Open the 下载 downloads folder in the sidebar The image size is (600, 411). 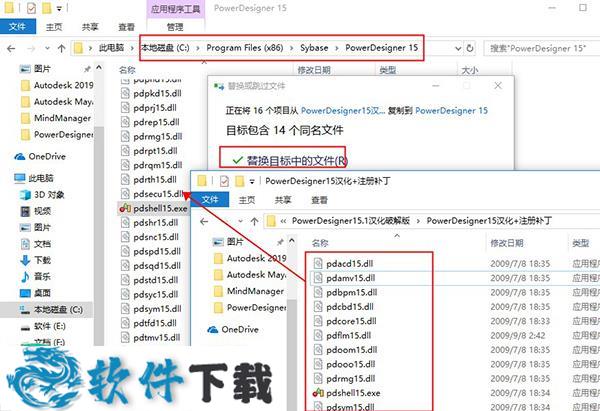coord(42,260)
